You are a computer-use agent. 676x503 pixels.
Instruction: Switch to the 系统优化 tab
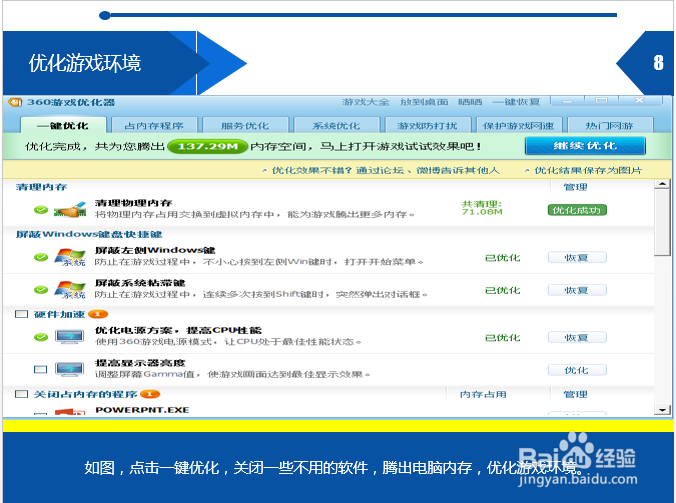(x=336, y=125)
